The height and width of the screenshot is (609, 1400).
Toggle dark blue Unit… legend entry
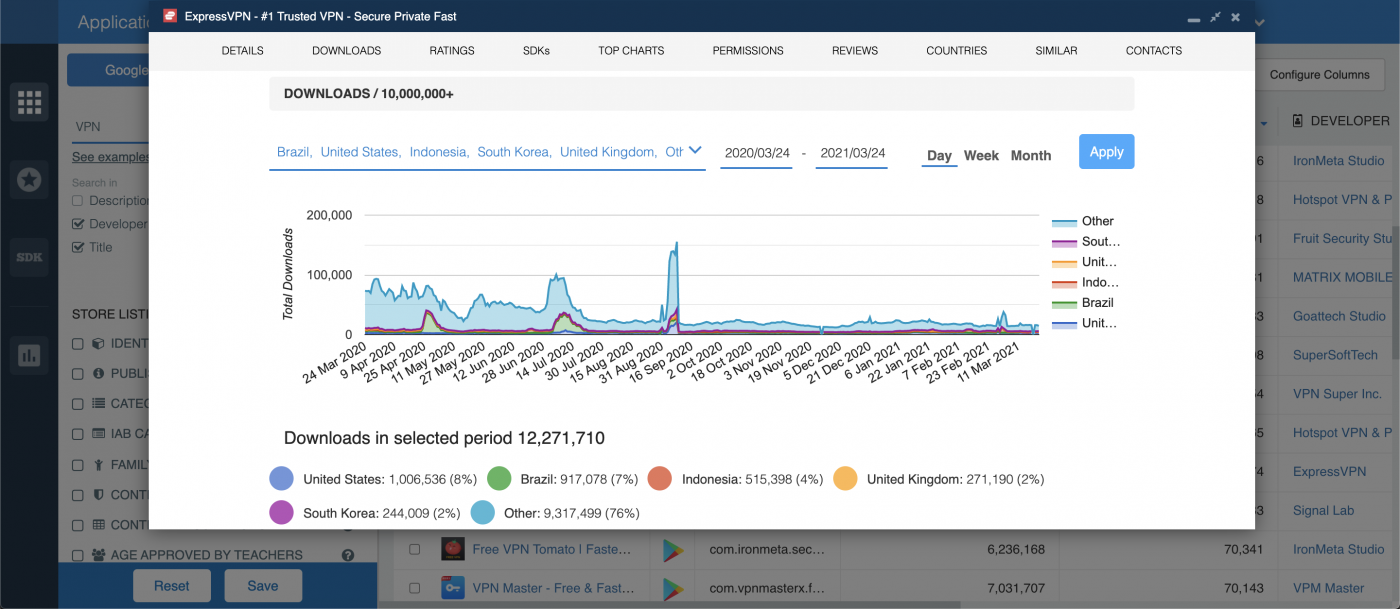(1086, 323)
